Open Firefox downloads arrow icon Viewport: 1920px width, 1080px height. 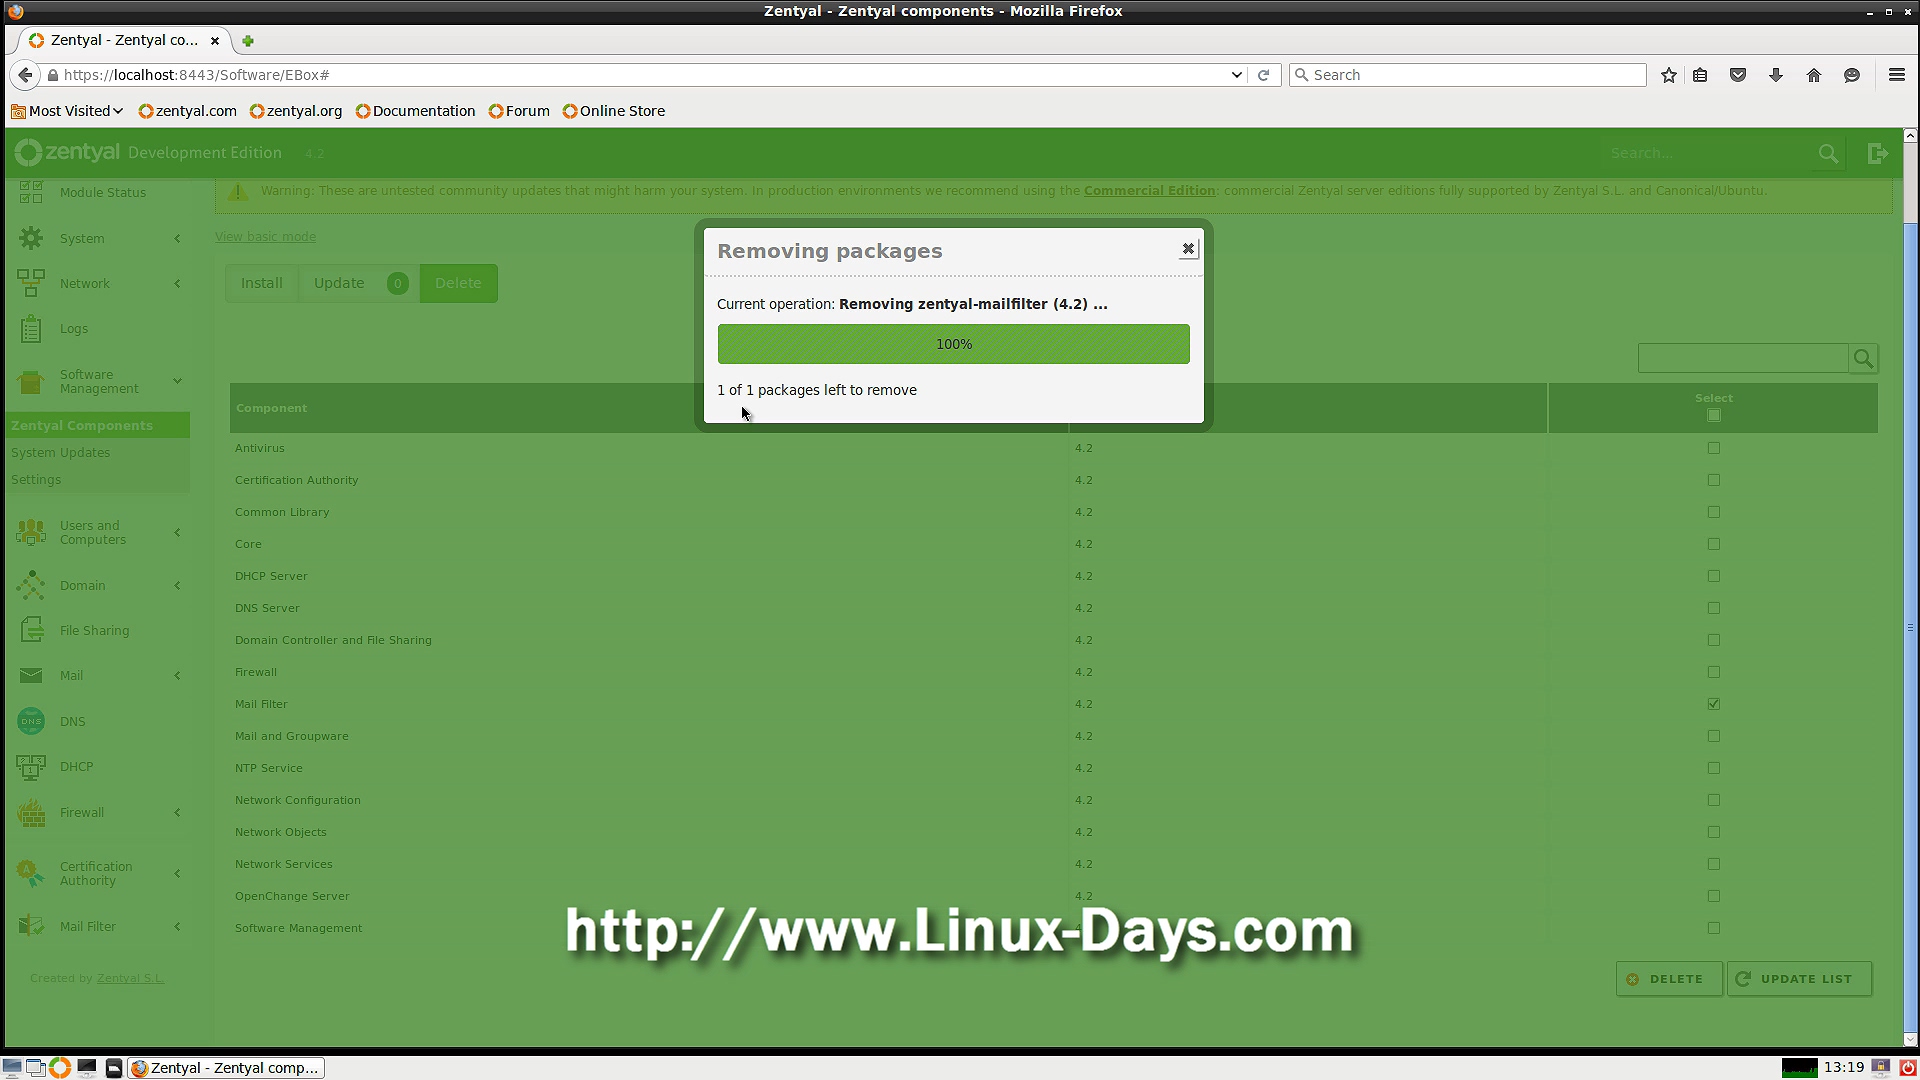coord(1776,75)
